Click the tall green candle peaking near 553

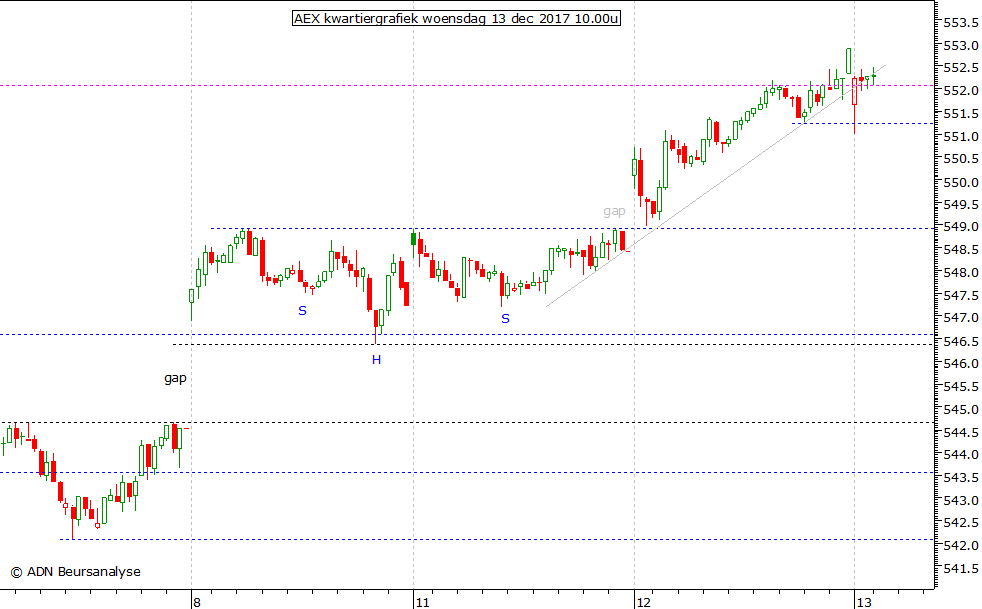coord(849,61)
